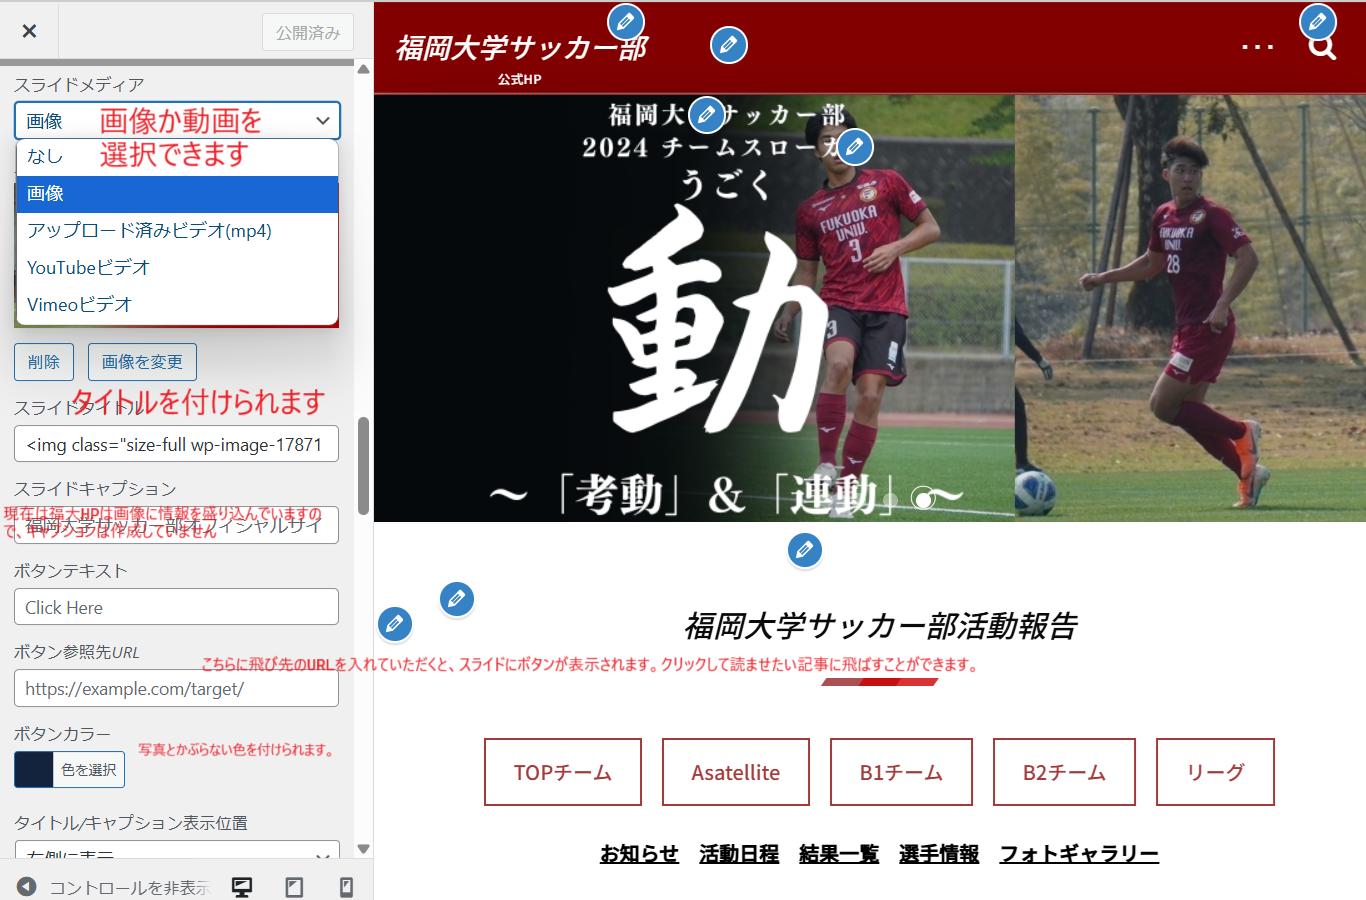Switch to mobile preview icon
The height and width of the screenshot is (900, 1366).
point(346,887)
